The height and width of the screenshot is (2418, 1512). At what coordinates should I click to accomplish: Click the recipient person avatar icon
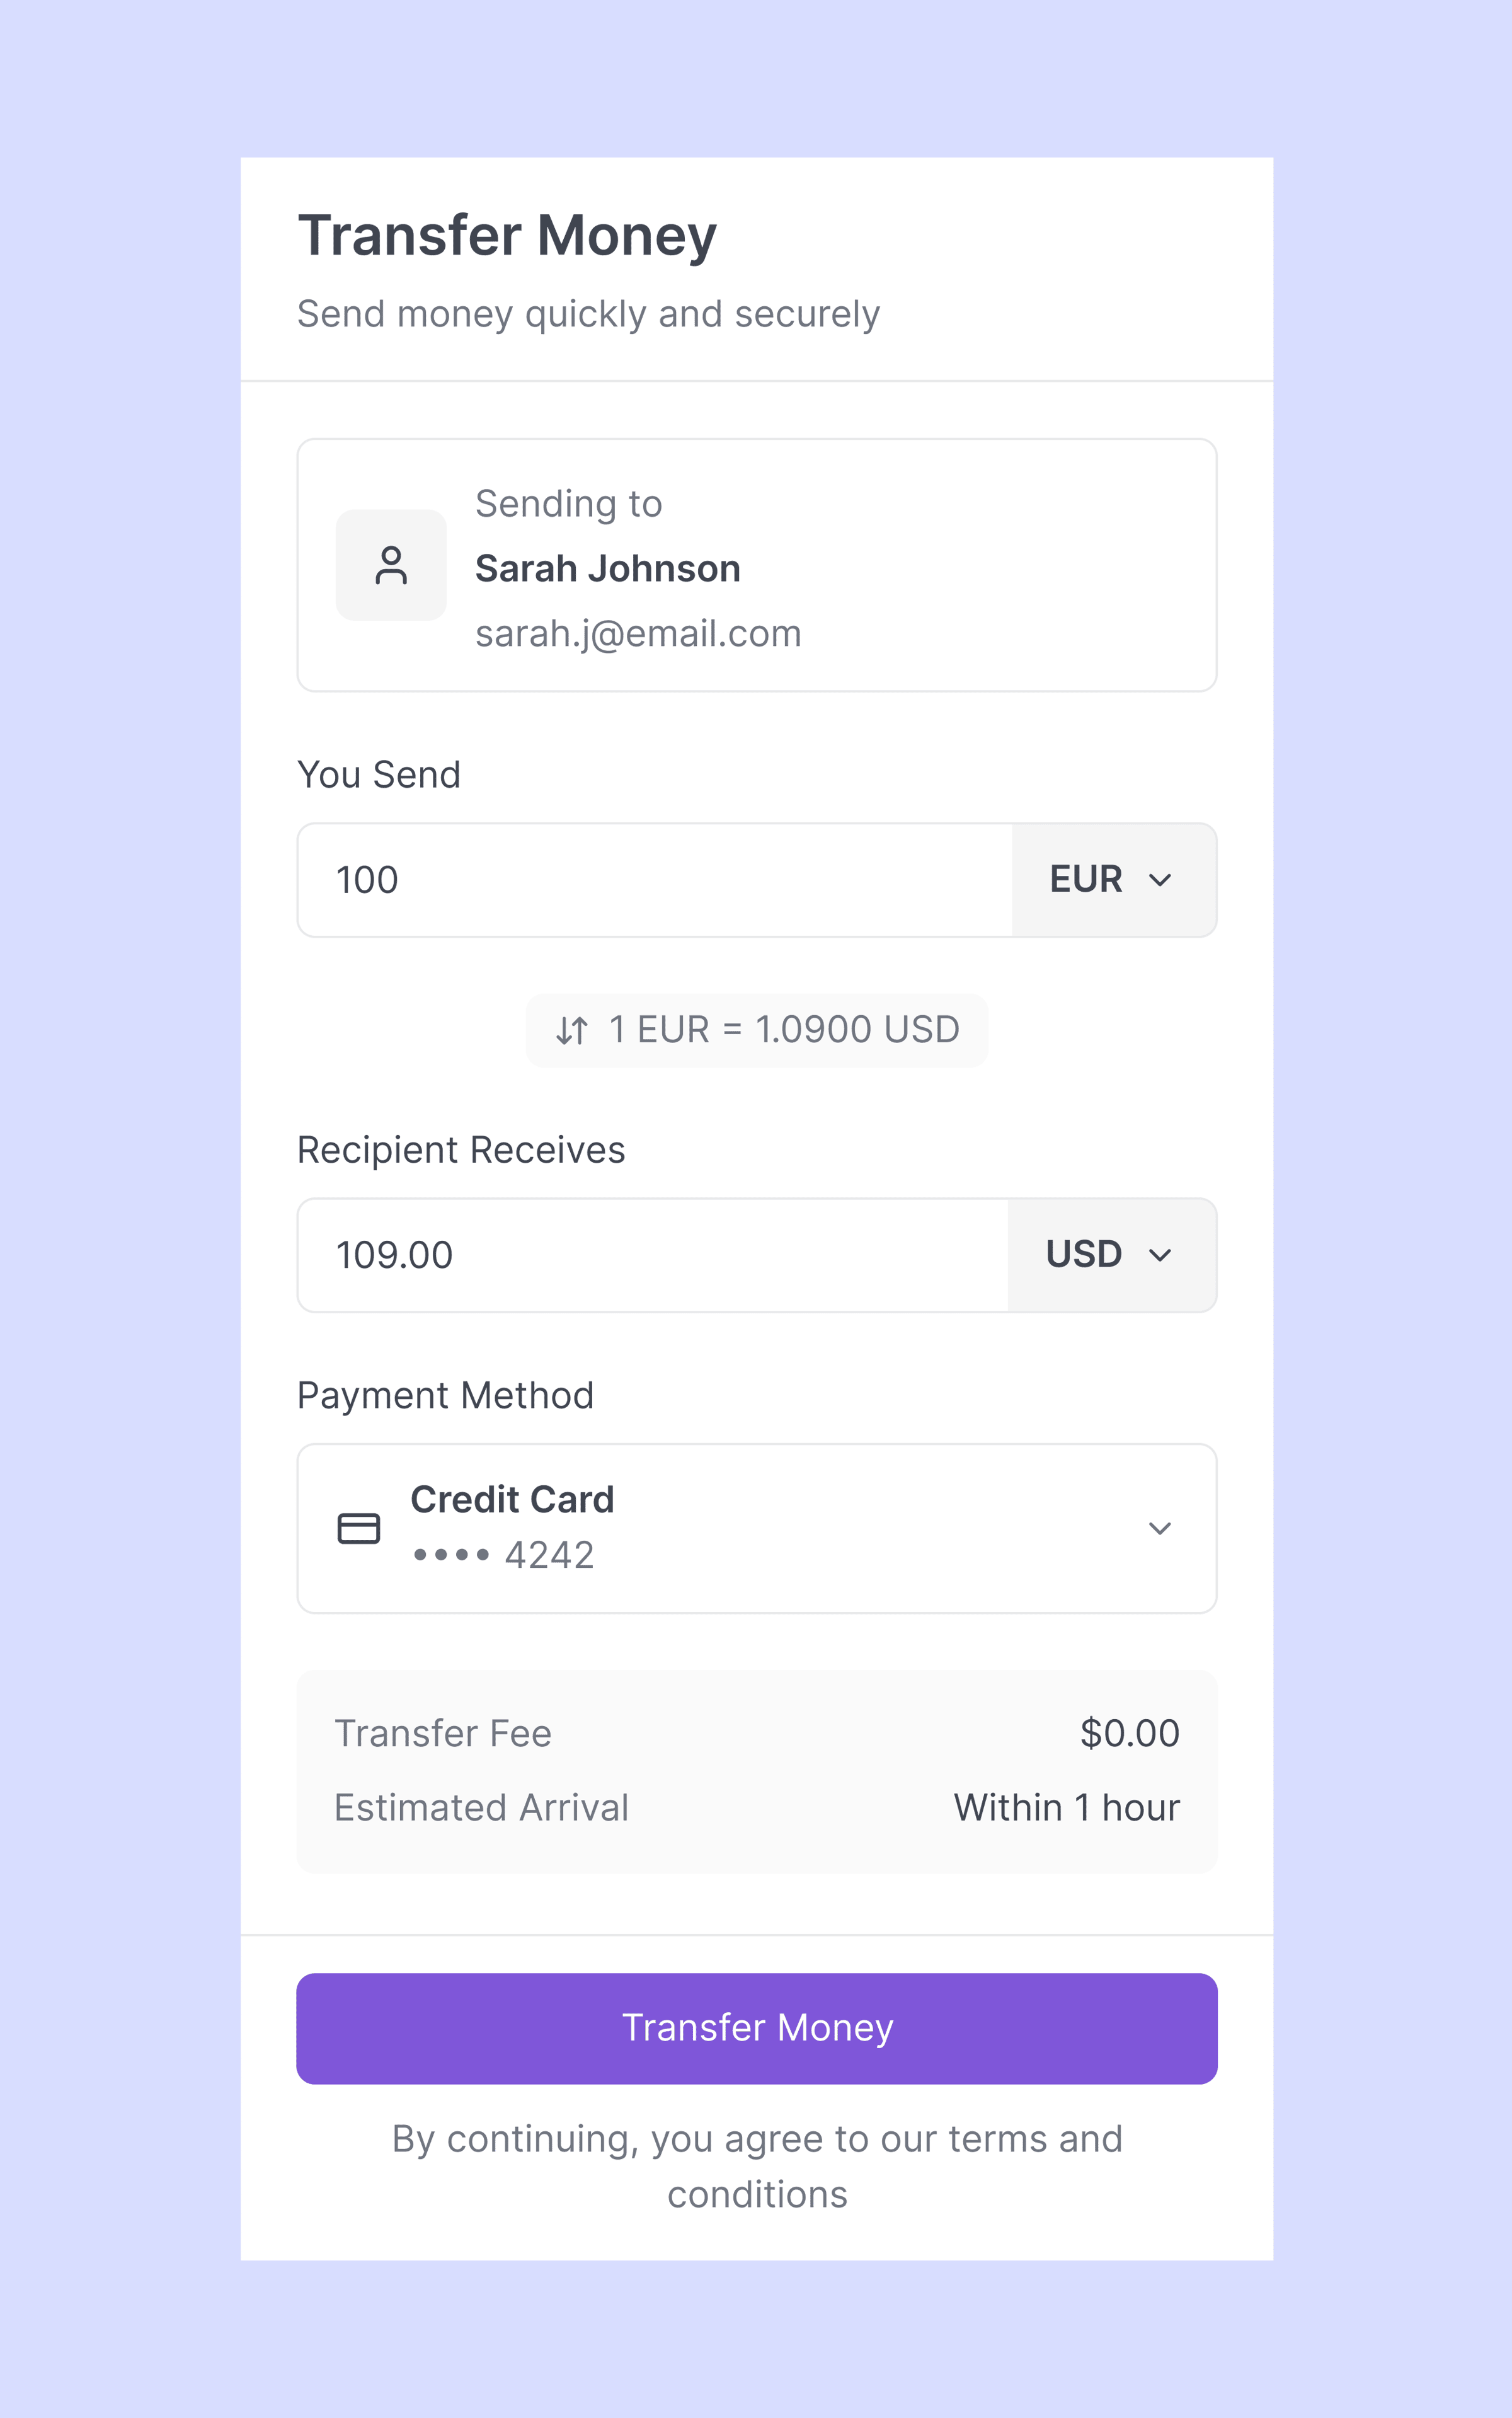(x=391, y=565)
